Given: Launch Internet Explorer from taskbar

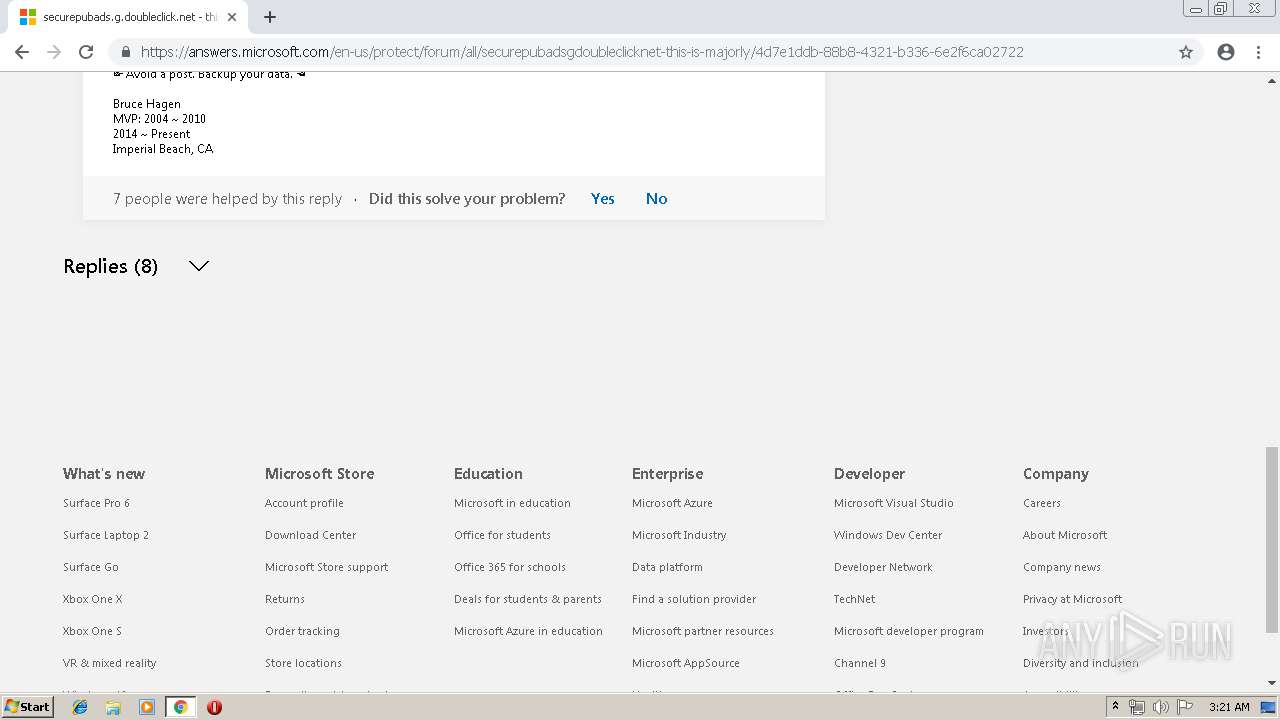Looking at the screenshot, I should coord(80,707).
